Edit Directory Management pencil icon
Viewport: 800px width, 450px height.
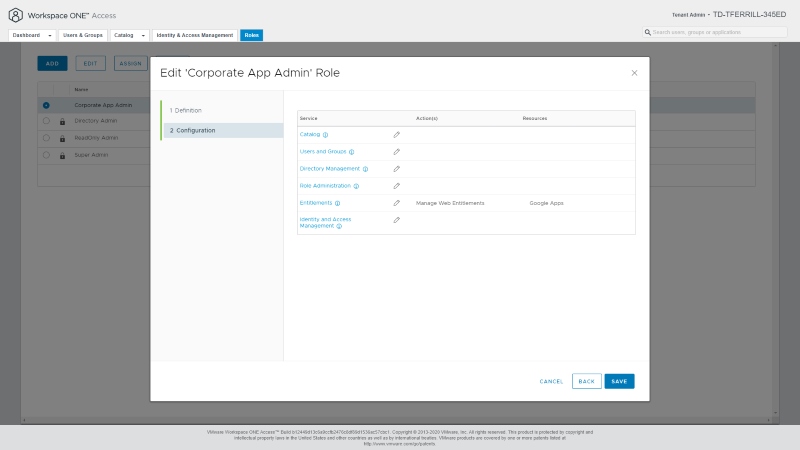396,169
